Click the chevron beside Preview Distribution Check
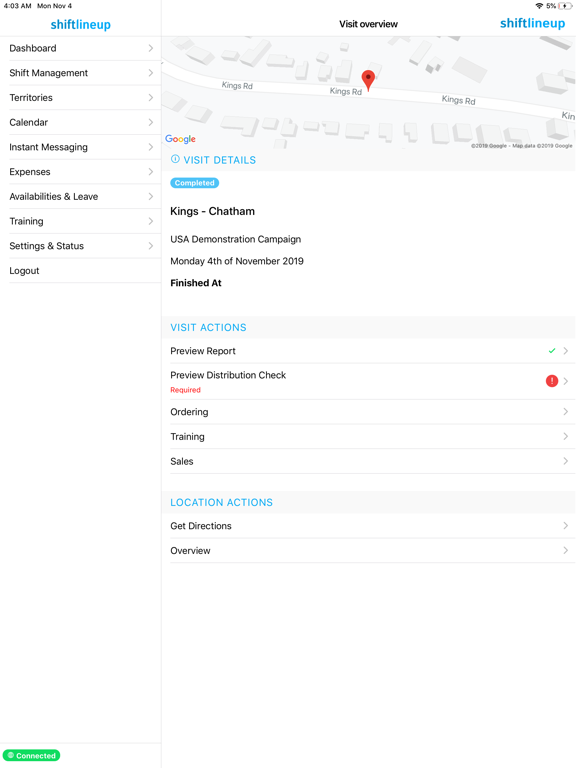576x768 pixels. (566, 381)
